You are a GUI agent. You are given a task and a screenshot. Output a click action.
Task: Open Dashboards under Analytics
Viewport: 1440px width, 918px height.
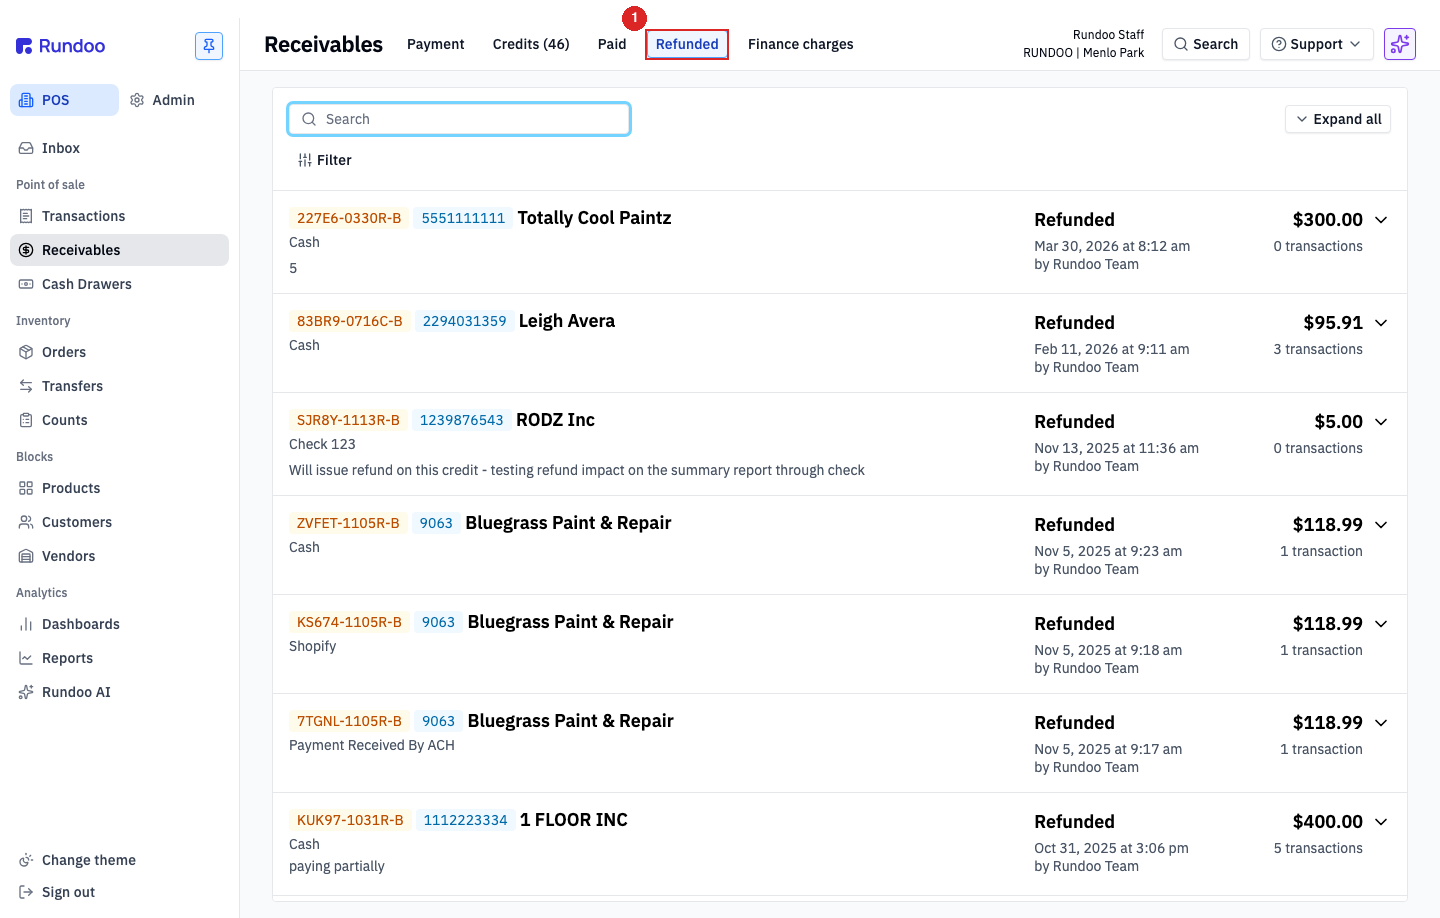(81, 624)
